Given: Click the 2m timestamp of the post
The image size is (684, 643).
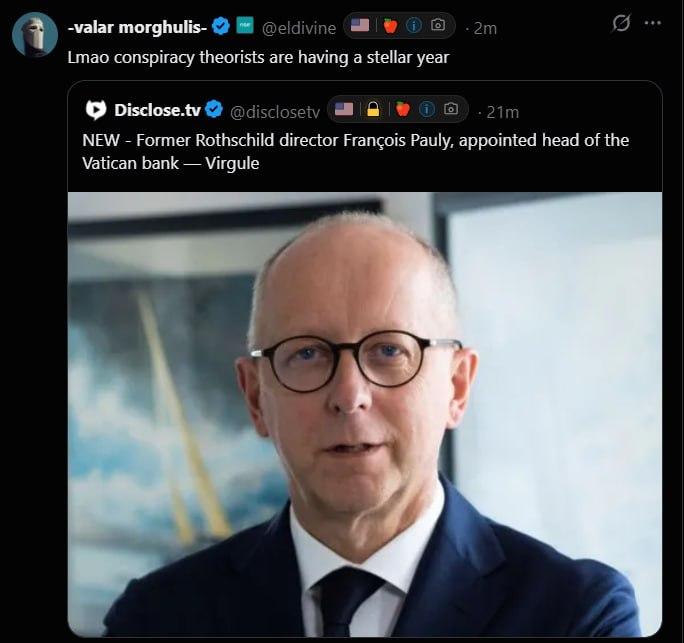Looking at the screenshot, I should (x=484, y=28).
